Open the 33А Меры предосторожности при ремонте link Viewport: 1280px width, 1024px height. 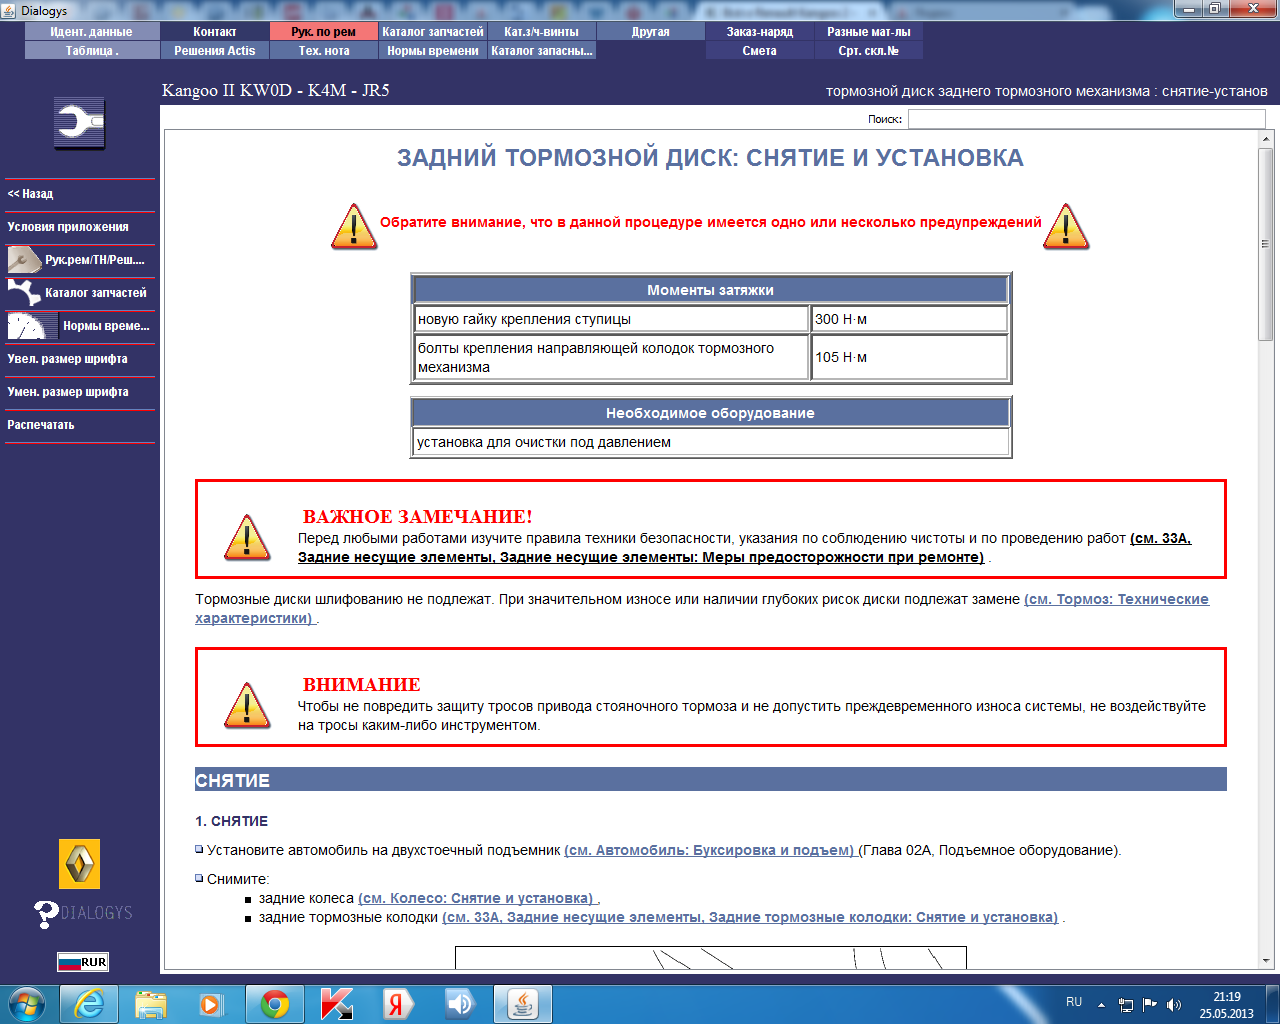tap(745, 548)
